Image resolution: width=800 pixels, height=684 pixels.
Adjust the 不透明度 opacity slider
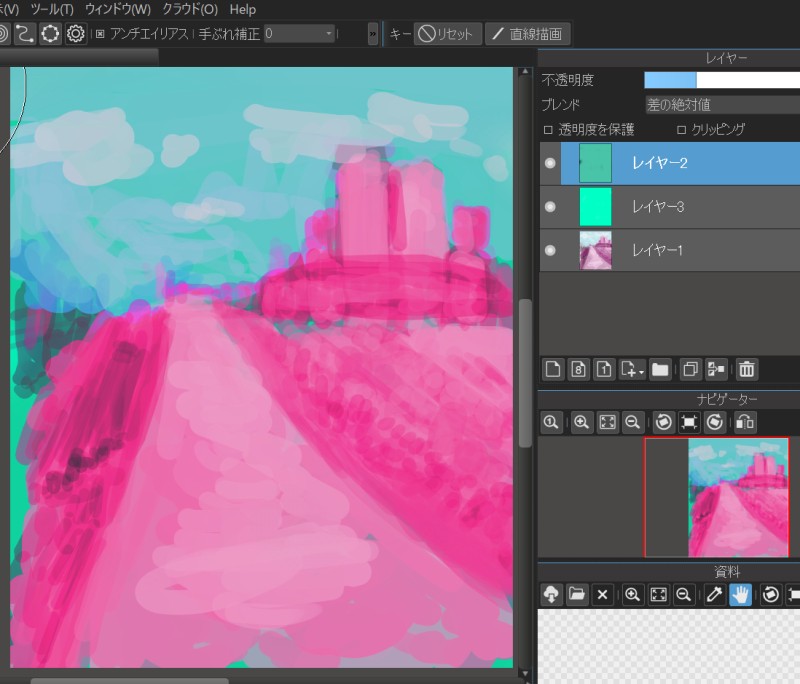(x=722, y=80)
